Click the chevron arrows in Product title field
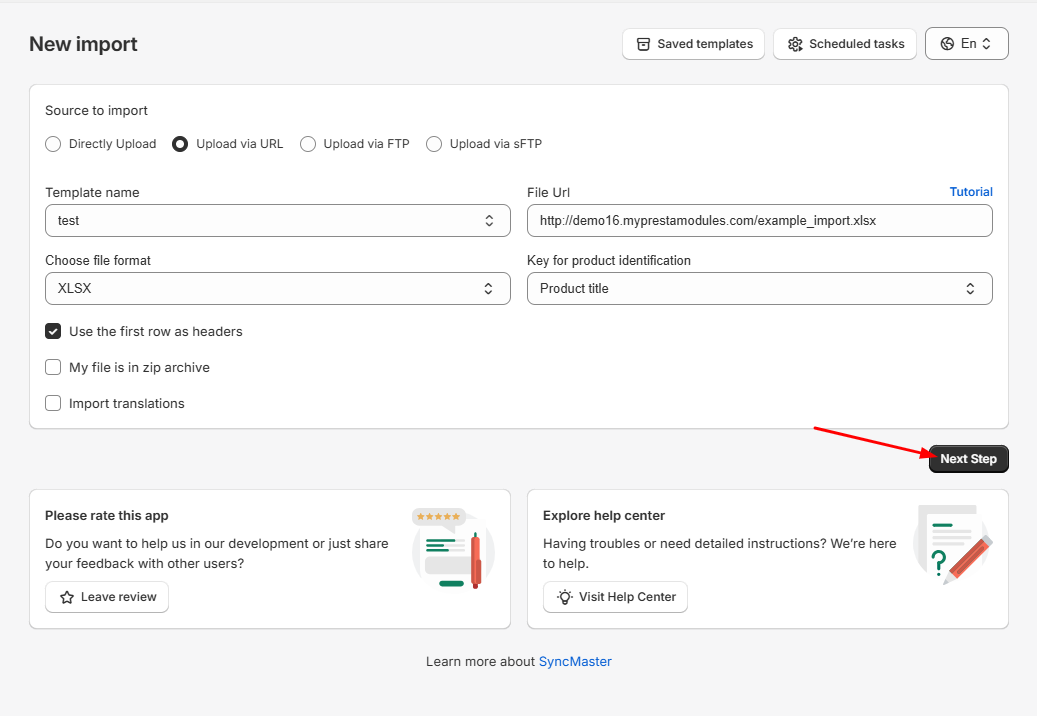 tap(970, 288)
